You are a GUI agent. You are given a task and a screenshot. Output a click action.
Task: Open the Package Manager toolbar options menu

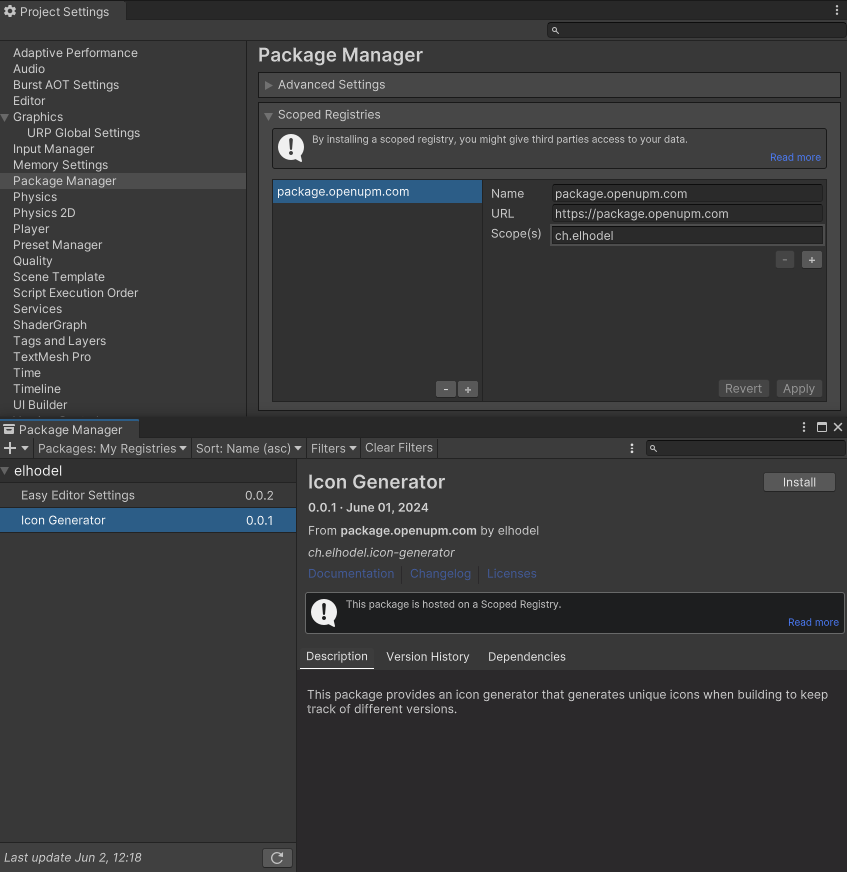(632, 448)
